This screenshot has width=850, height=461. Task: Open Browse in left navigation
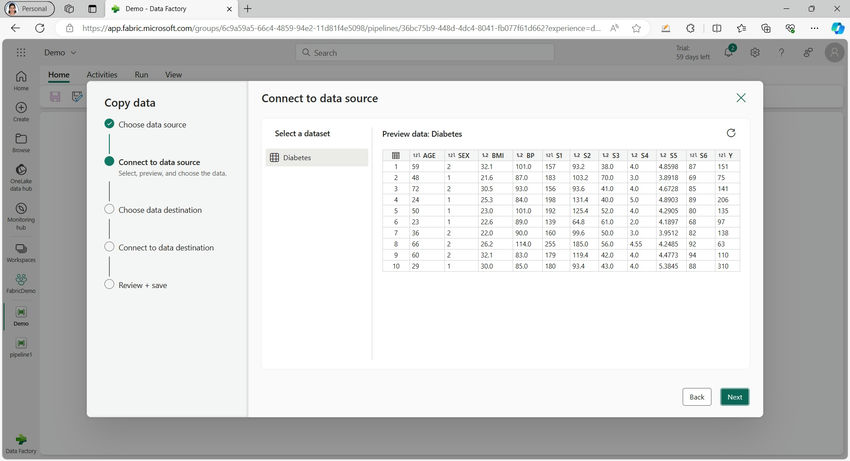click(21, 143)
